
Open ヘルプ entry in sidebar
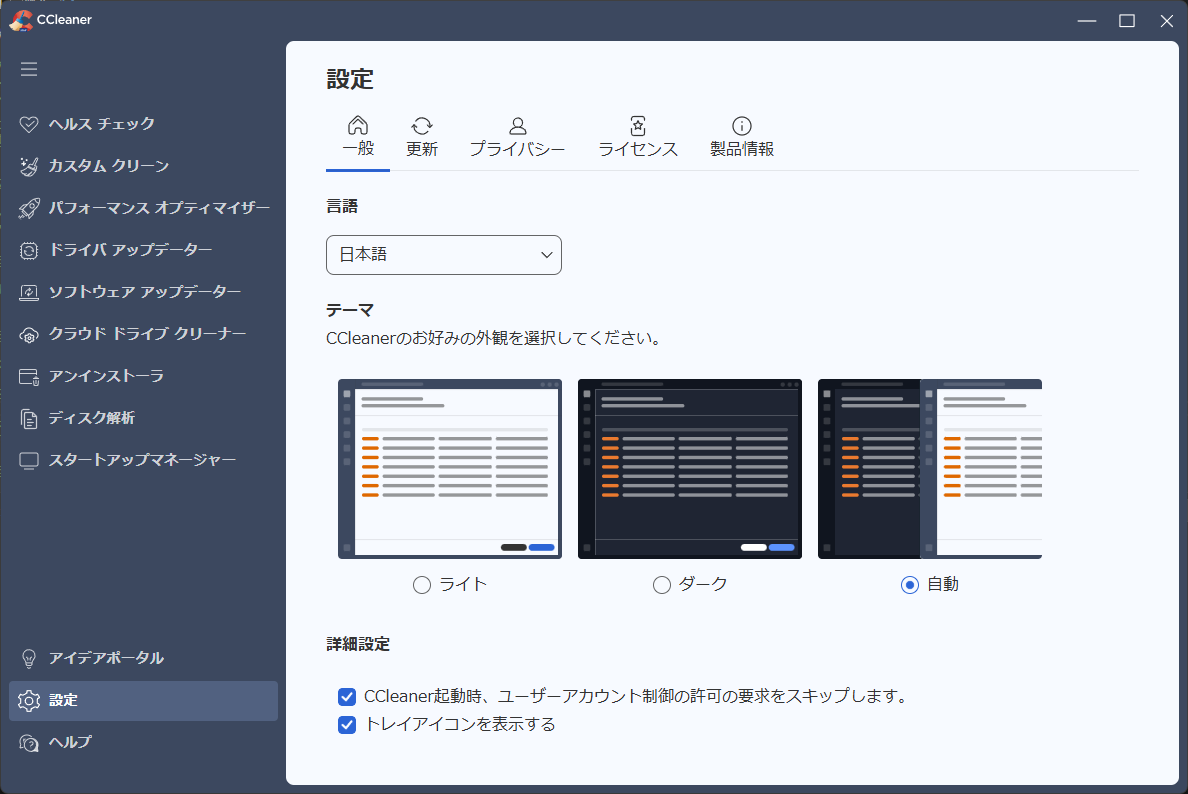(x=70, y=742)
